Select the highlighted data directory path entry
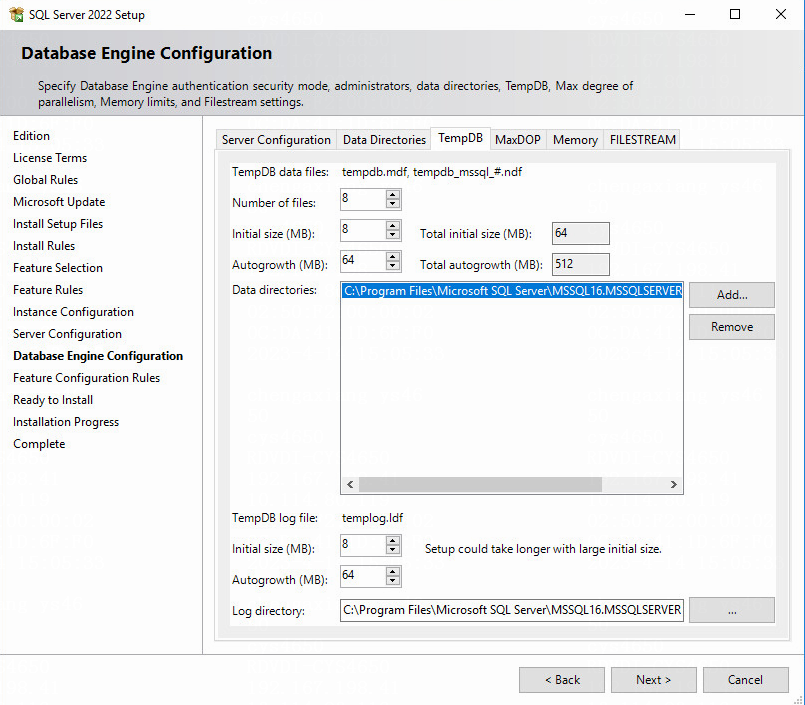 click(x=512, y=291)
